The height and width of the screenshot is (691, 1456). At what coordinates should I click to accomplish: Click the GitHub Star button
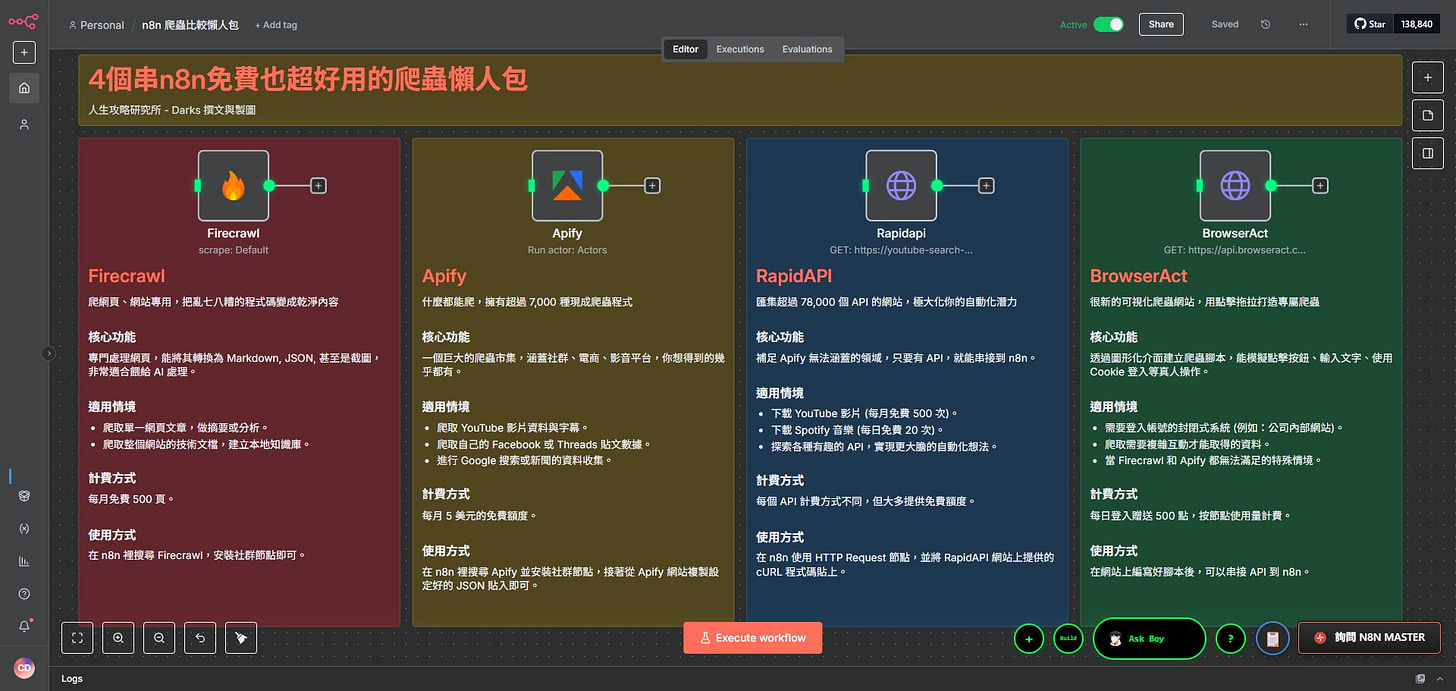[1370, 24]
